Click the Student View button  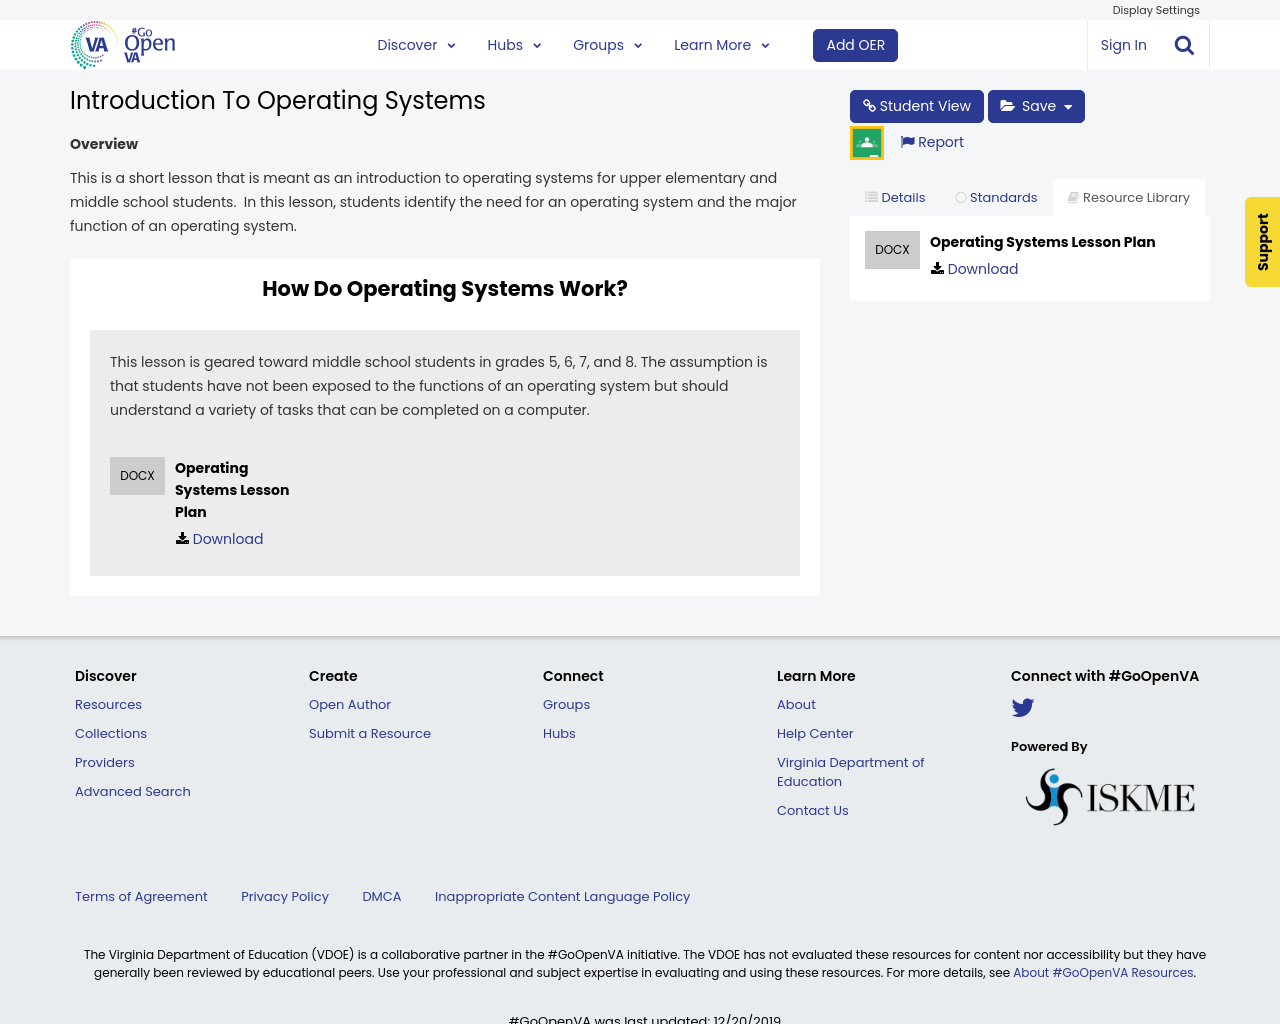point(916,106)
